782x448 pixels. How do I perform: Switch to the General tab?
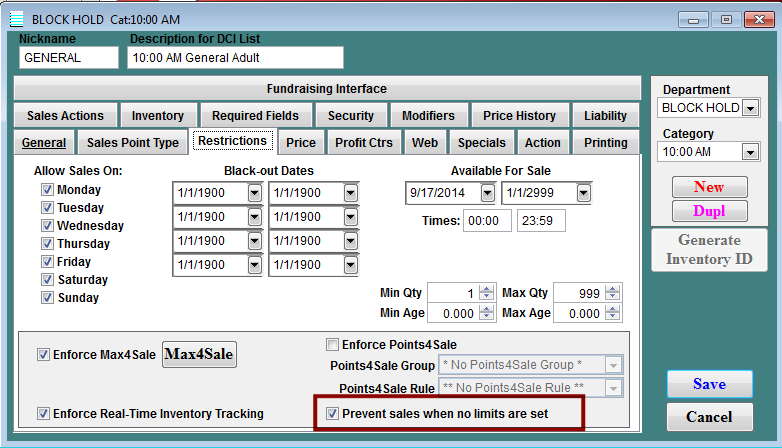click(44, 143)
